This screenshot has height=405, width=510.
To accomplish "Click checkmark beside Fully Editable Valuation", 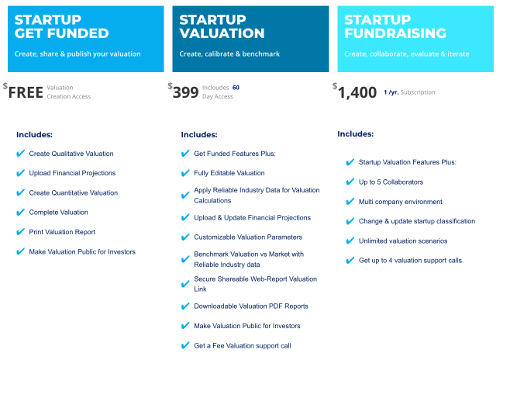I will (x=185, y=173).
